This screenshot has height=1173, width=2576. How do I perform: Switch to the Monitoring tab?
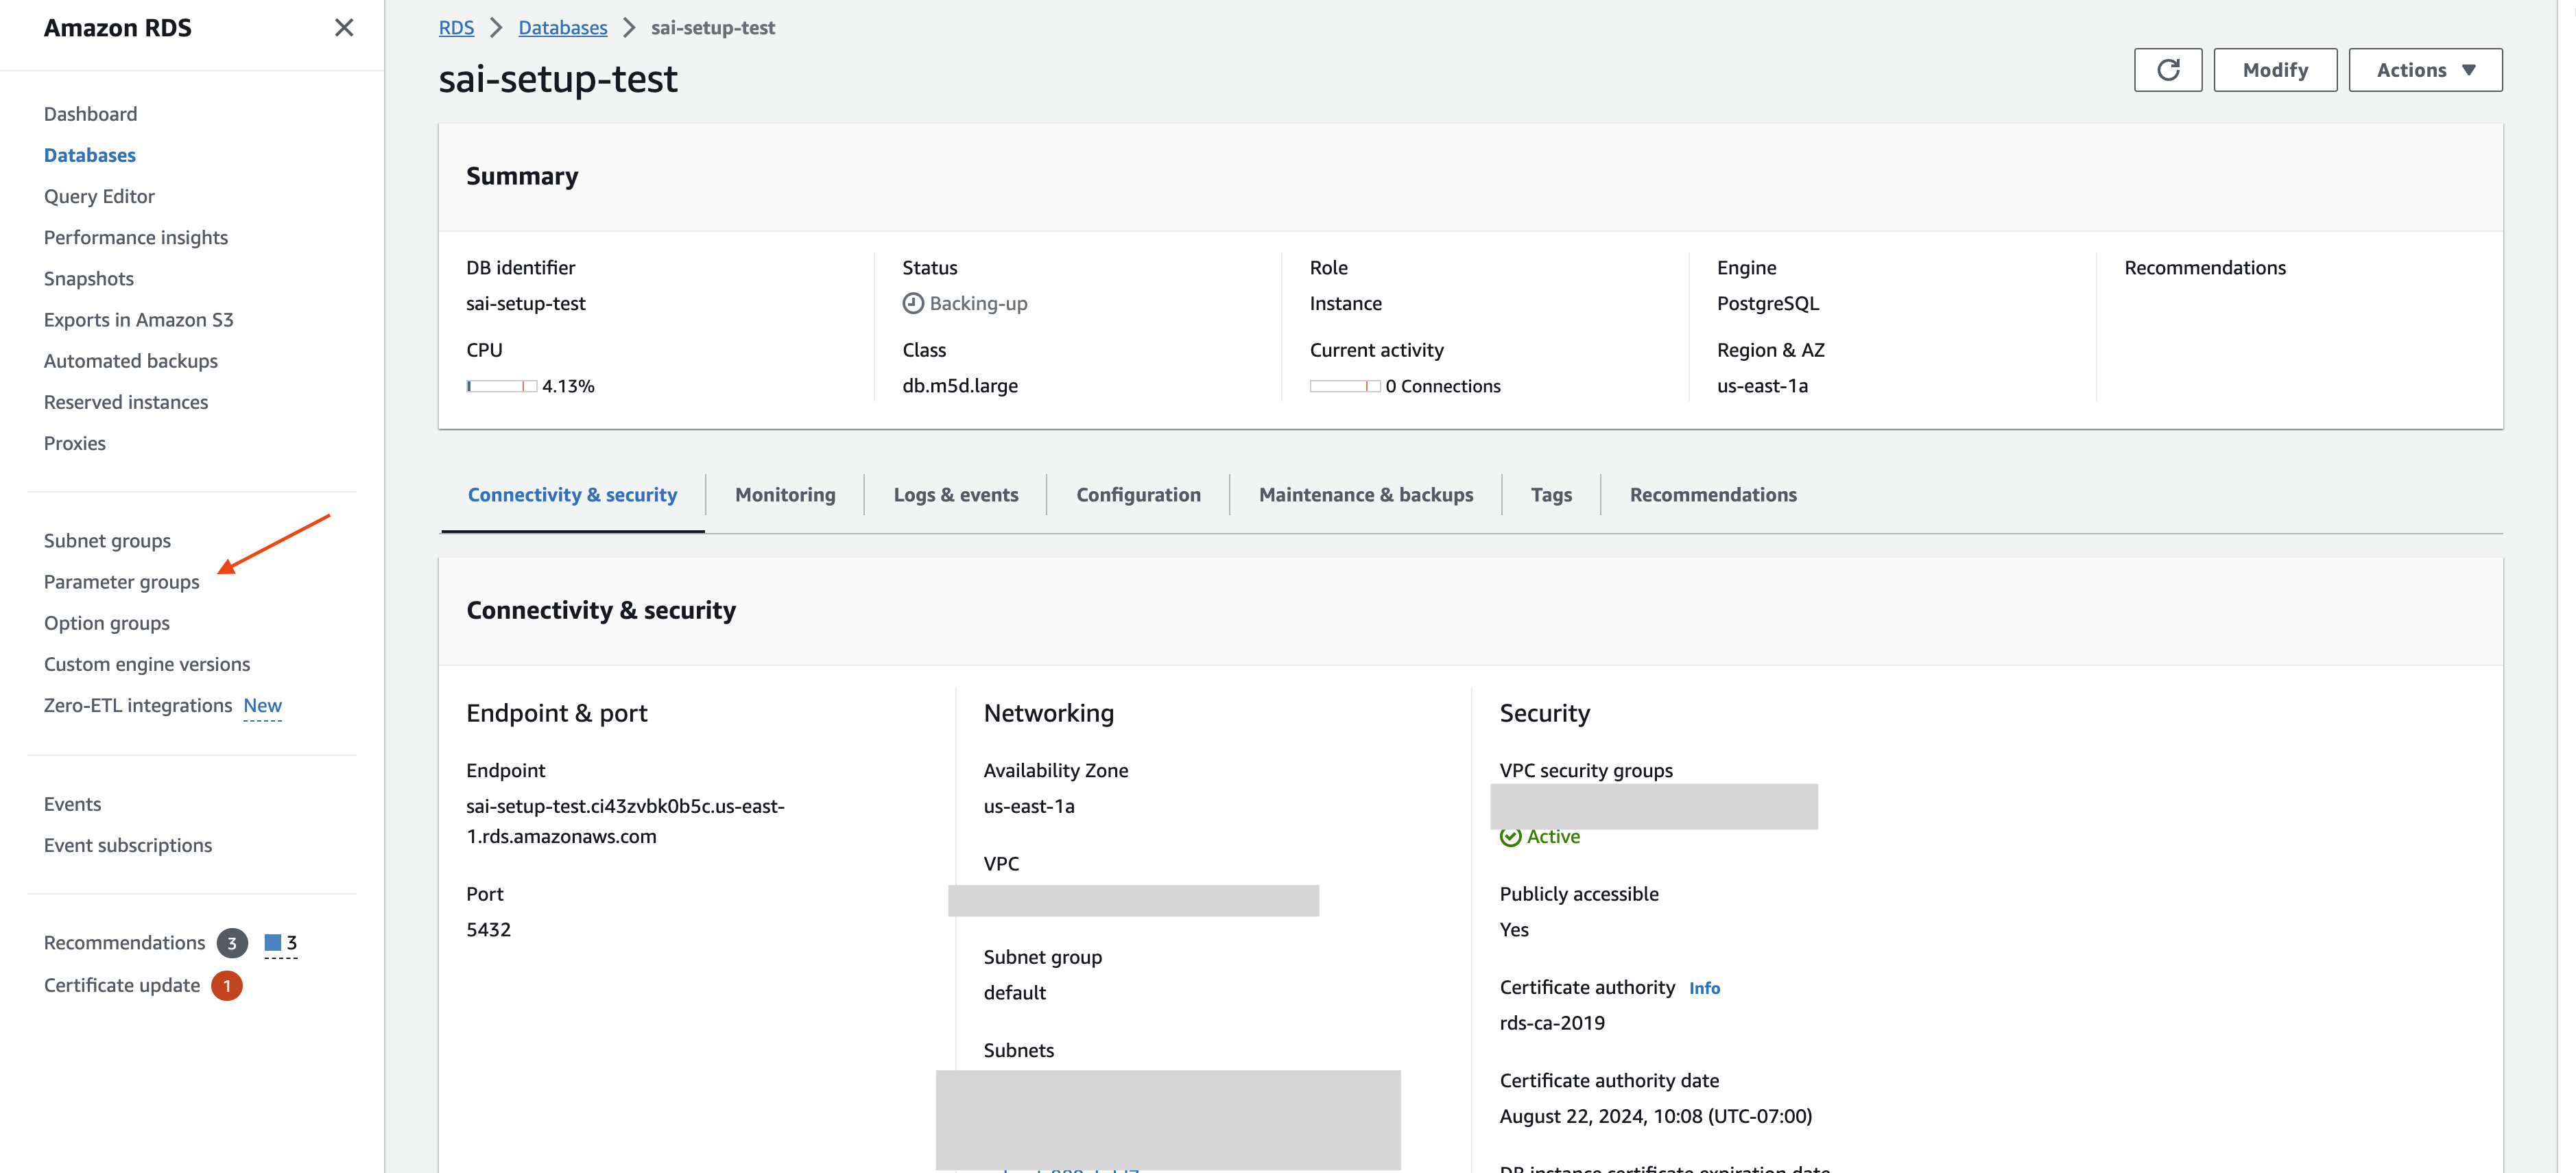pos(785,495)
